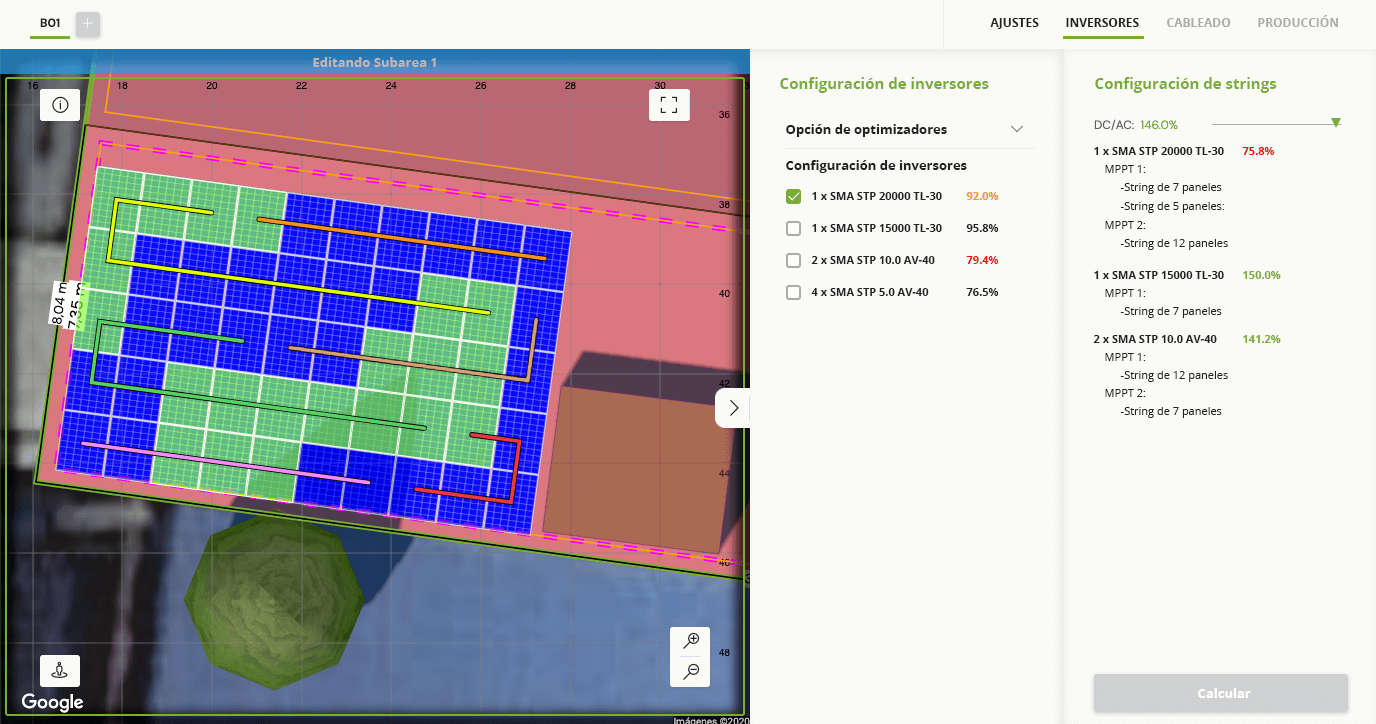Viewport: 1376px width, 724px height.
Task: Select 4 x SMA STP 5.0 AV-40 checkbox
Action: click(x=794, y=293)
